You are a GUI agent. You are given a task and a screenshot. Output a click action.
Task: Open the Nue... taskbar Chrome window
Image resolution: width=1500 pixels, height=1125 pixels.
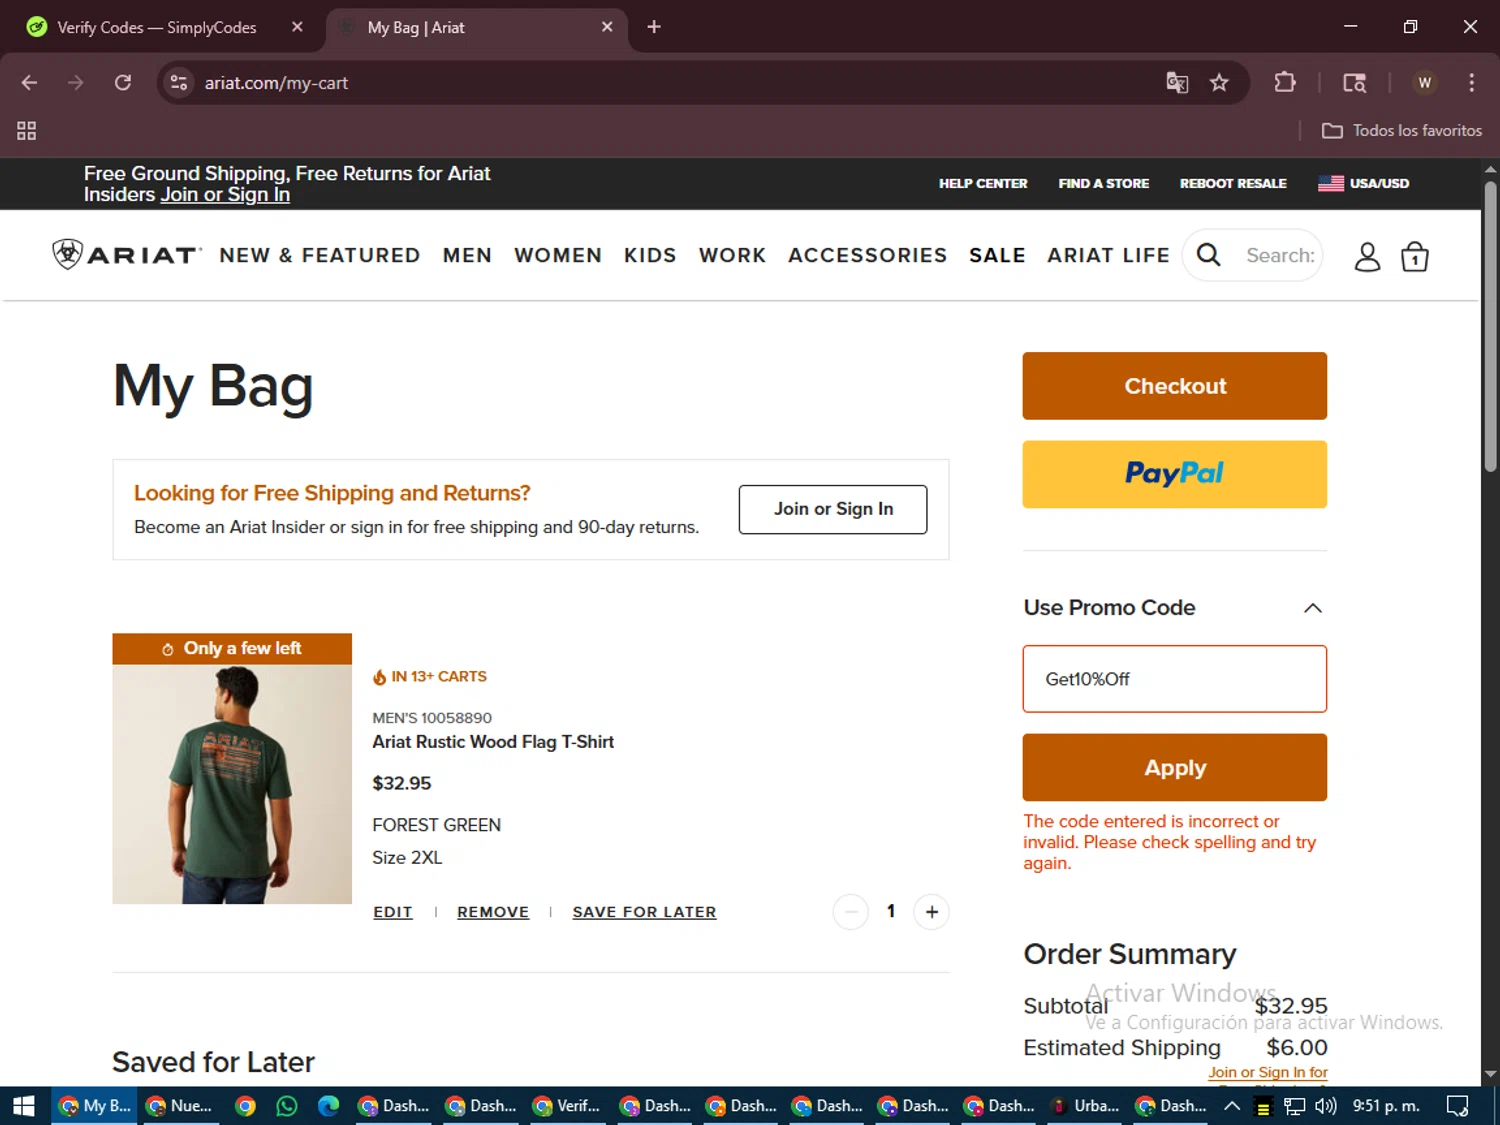pos(180,1106)
